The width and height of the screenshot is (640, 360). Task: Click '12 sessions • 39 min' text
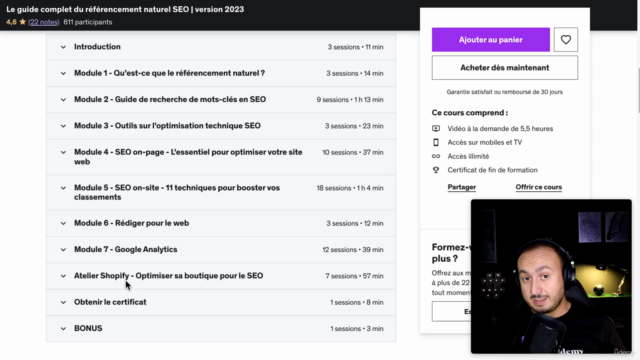(x=353, y=250)
